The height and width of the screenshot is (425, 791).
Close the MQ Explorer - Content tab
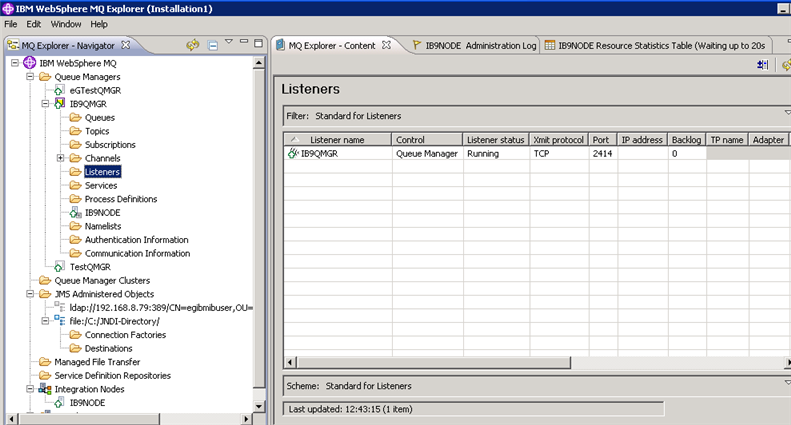(x=386, y=44)
